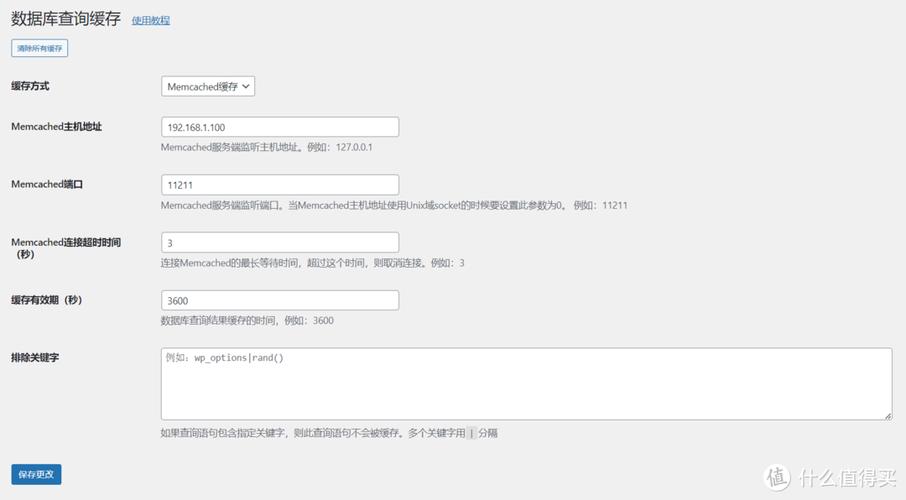Click inside the 排除关键字 textarea

526,384
